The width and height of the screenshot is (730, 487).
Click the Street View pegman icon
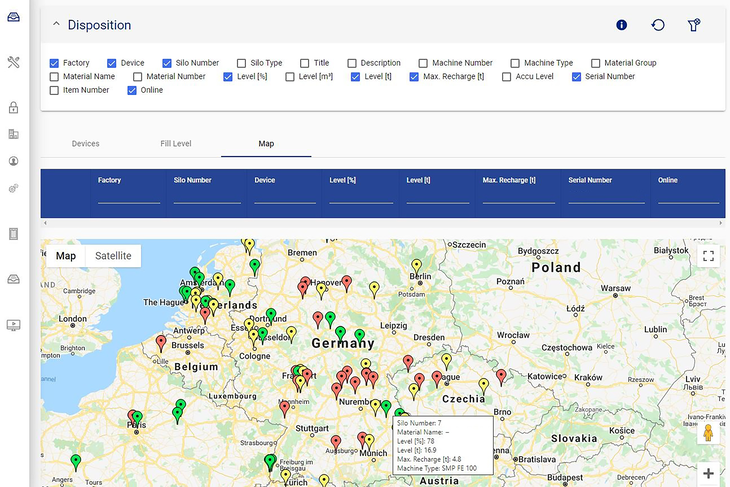click(708, 433)
